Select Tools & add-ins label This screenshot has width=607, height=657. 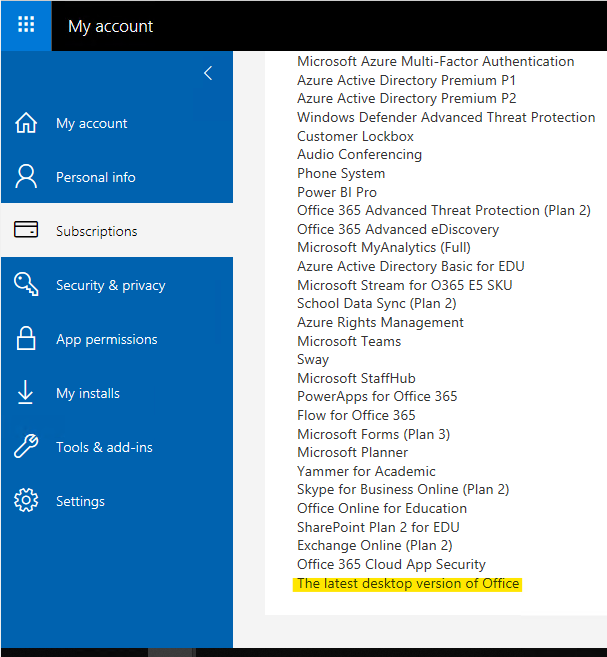coord(105,447)
